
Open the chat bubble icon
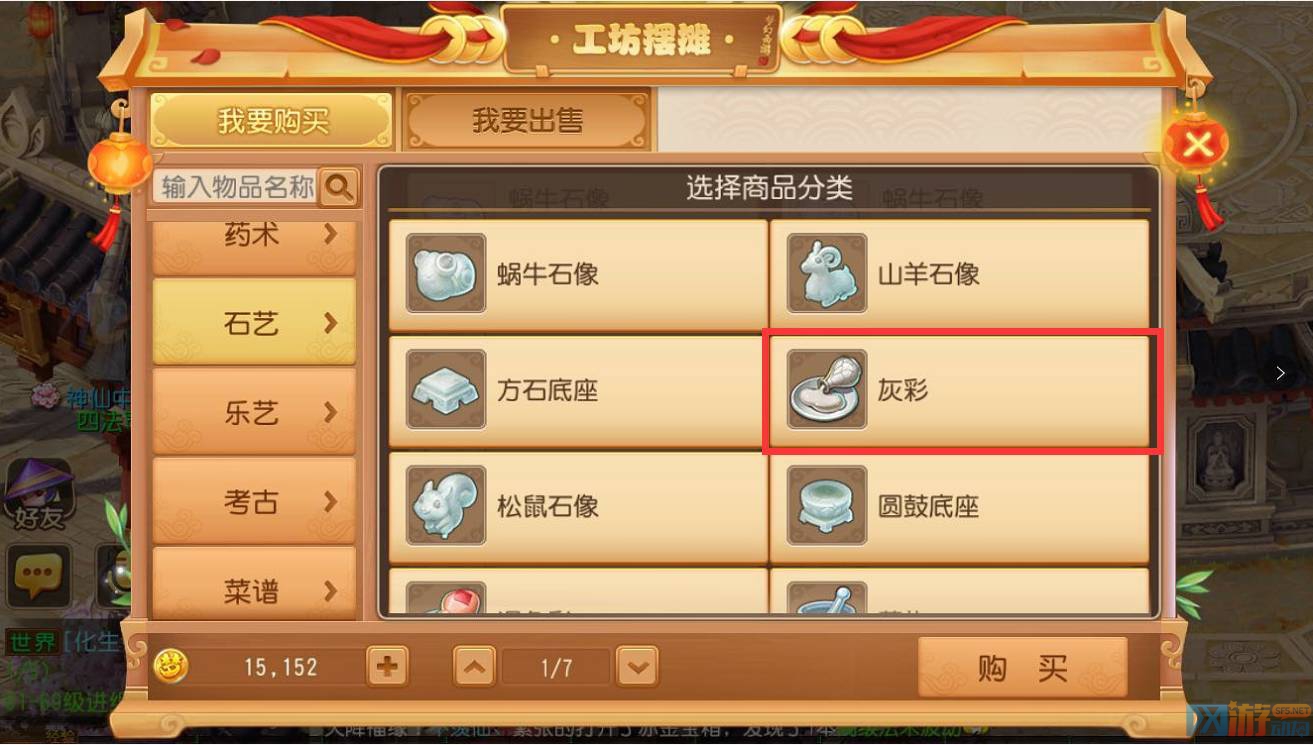coord(38,577)
